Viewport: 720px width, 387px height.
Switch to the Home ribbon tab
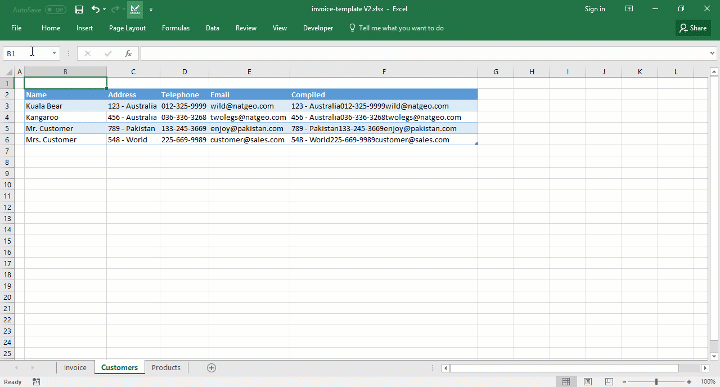point(51,28)
